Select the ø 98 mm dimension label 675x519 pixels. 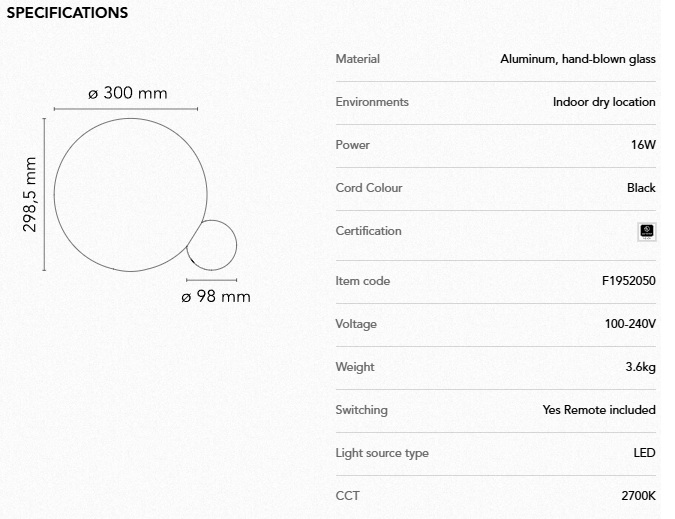pyautogui.click(x=216, y=297)
